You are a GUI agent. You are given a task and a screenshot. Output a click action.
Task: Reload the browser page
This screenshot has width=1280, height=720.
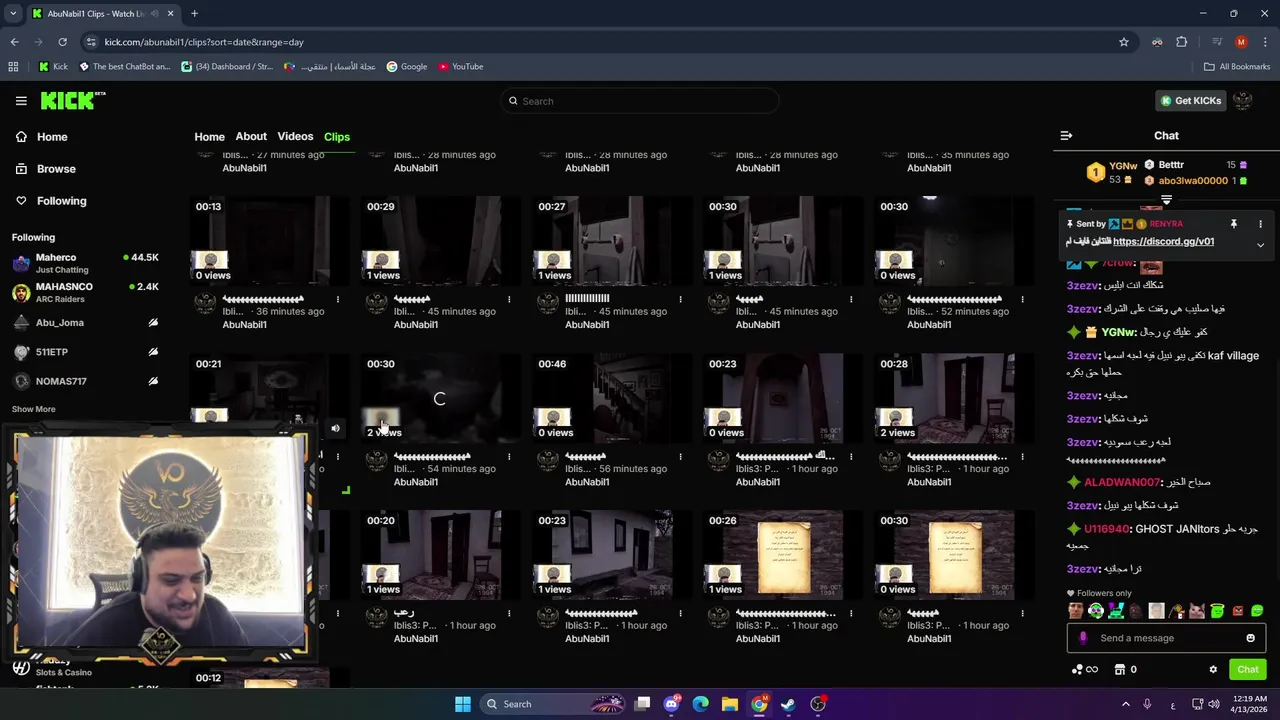point(62,42)
